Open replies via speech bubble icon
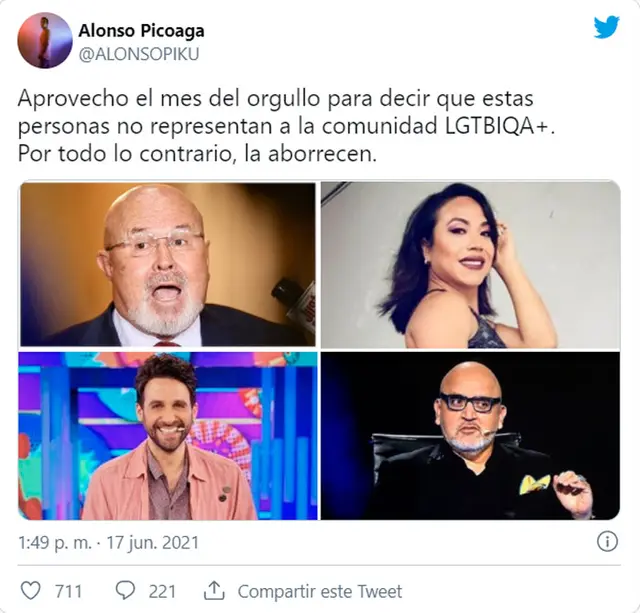Viewport: 640px width, 613px height. click(x=125, y=591)
